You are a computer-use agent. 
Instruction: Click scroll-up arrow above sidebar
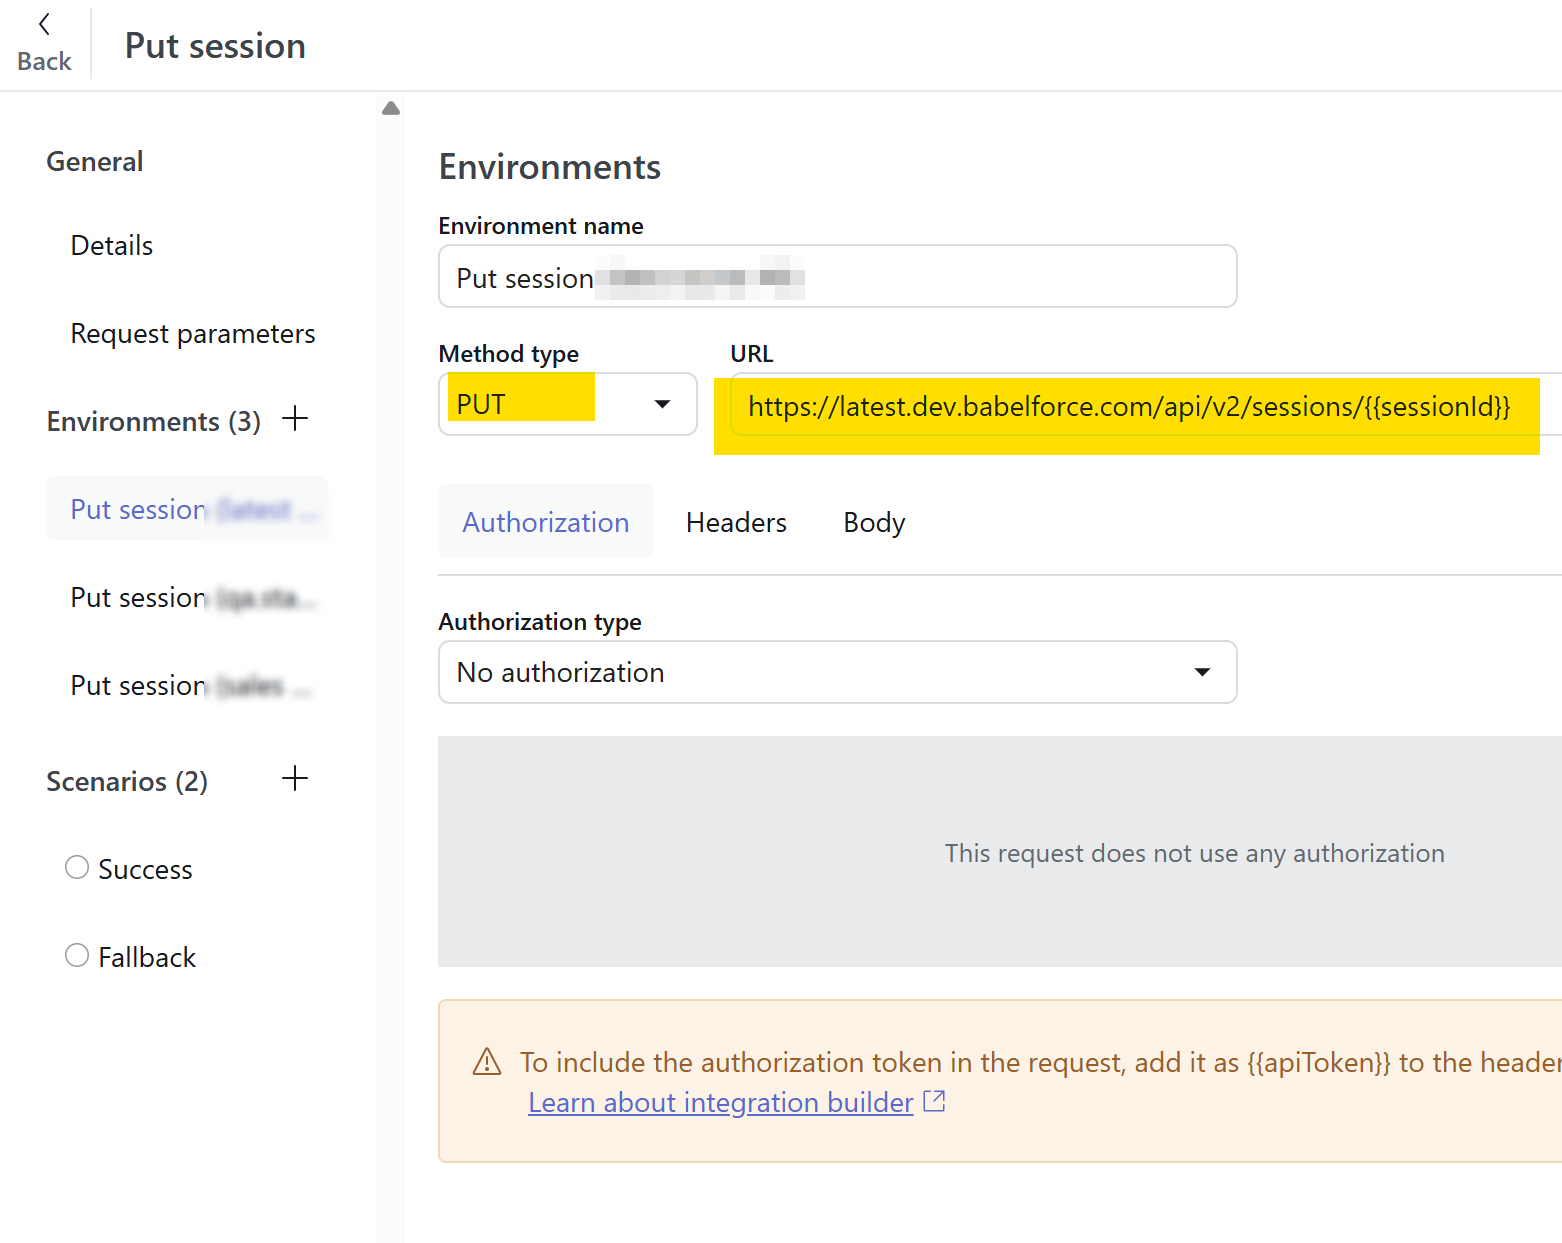click(x=391, y=108)
